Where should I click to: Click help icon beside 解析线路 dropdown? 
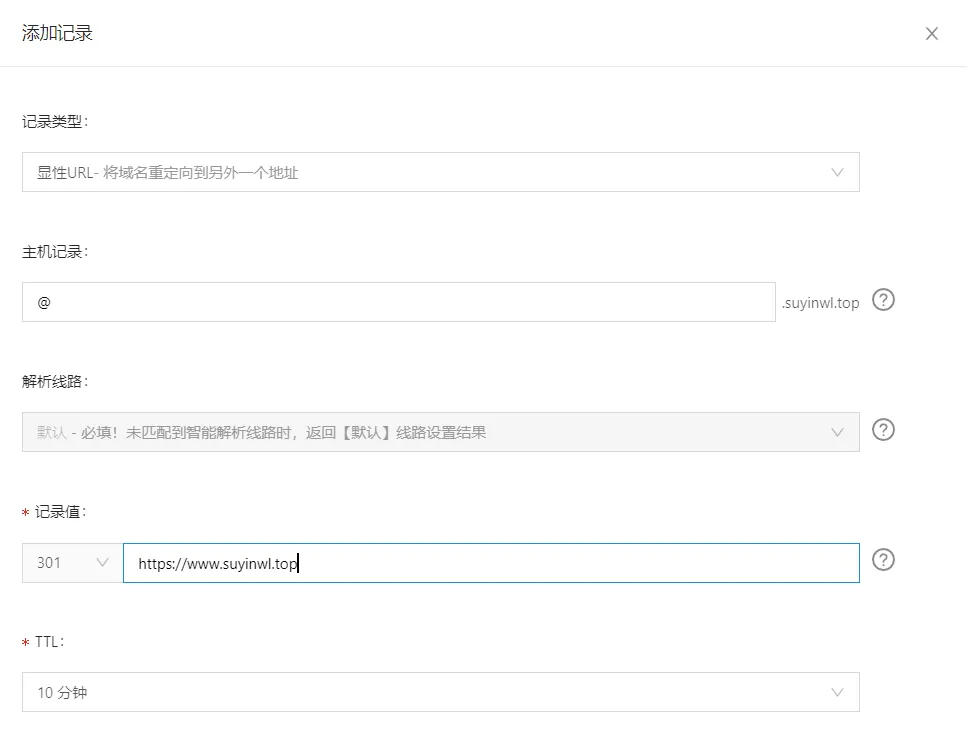[x=883, y=430]
